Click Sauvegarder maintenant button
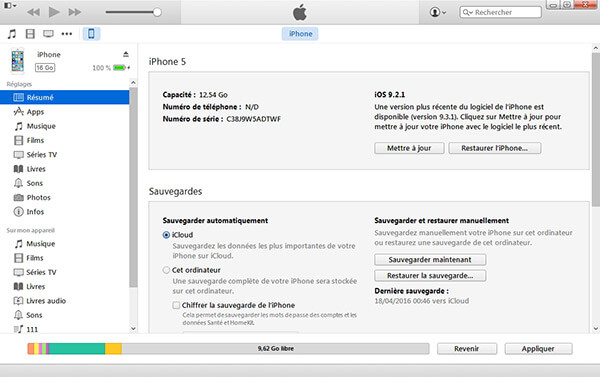The image size is (600, 377). tap(430, 259)
